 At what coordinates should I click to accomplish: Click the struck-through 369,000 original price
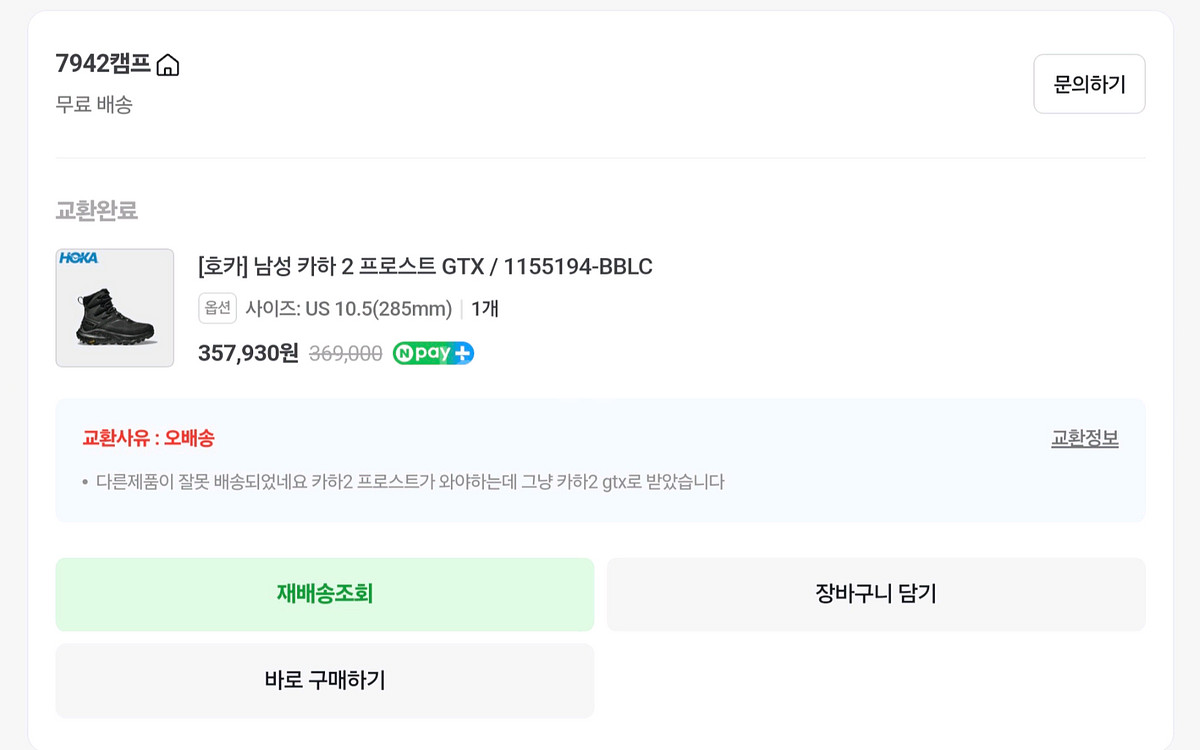click(346, 353)
